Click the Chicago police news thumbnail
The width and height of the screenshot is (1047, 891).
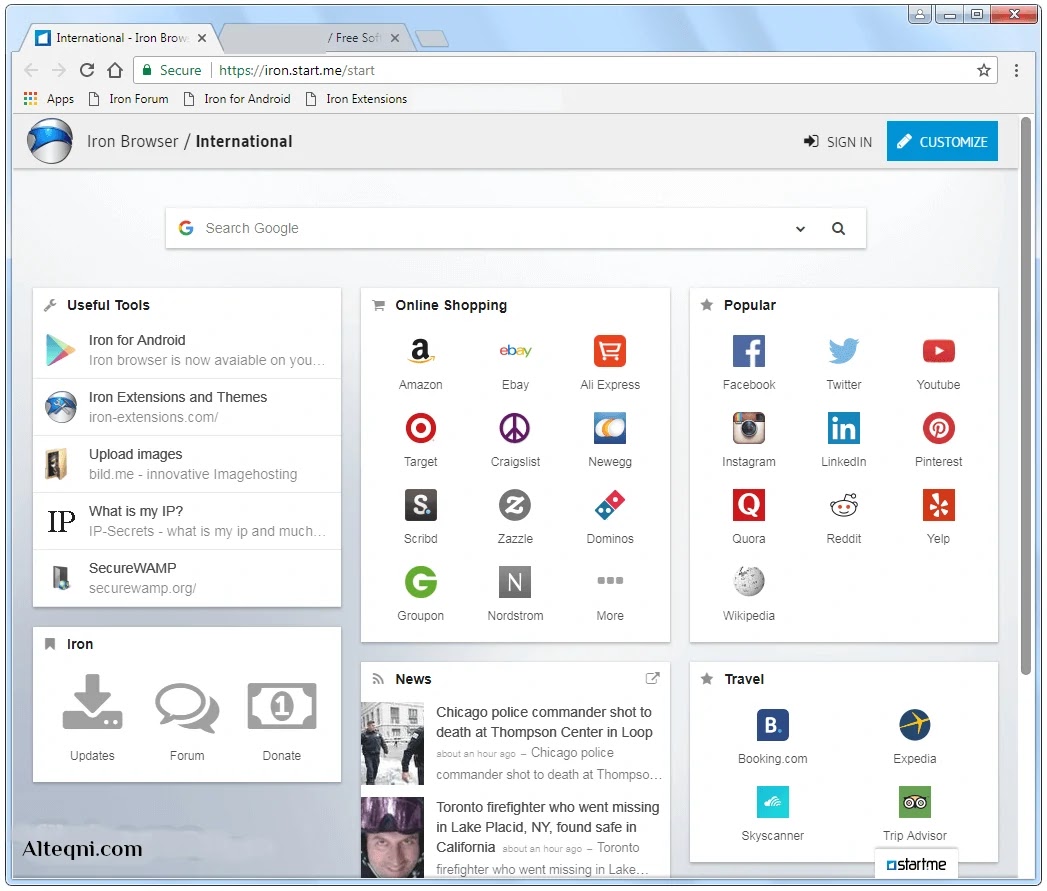[392, 743]
